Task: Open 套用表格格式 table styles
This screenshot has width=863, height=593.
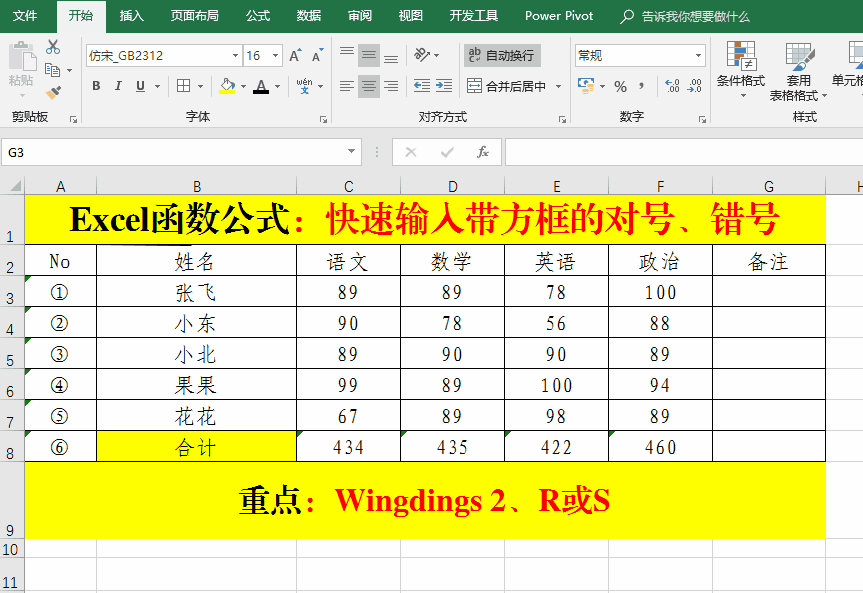Action: 798,72
